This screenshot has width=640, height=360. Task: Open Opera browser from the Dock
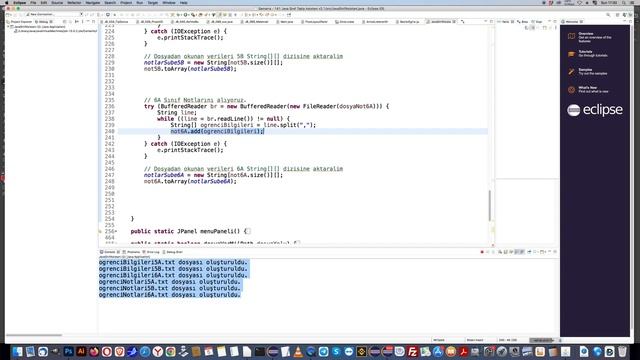click(107, 351)
